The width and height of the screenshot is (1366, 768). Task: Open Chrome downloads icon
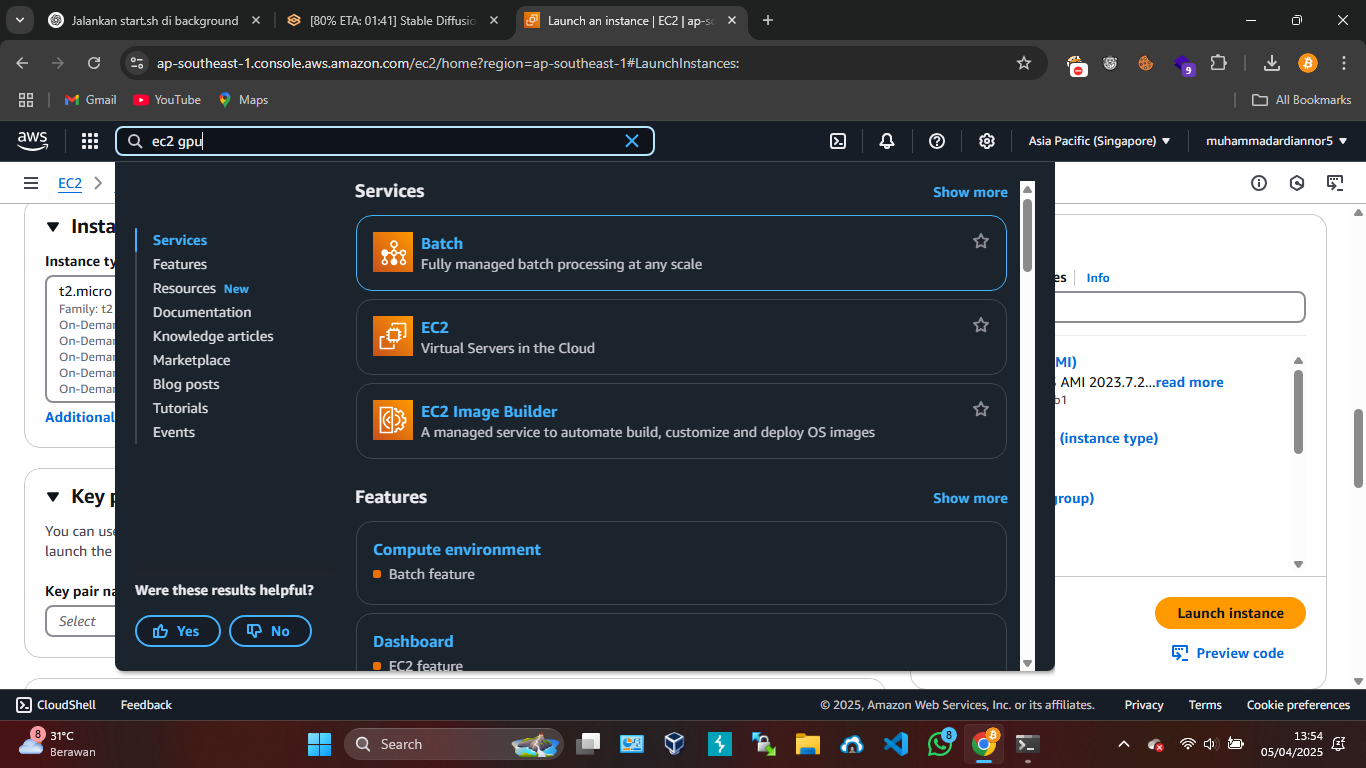(x=1272, y=63)
